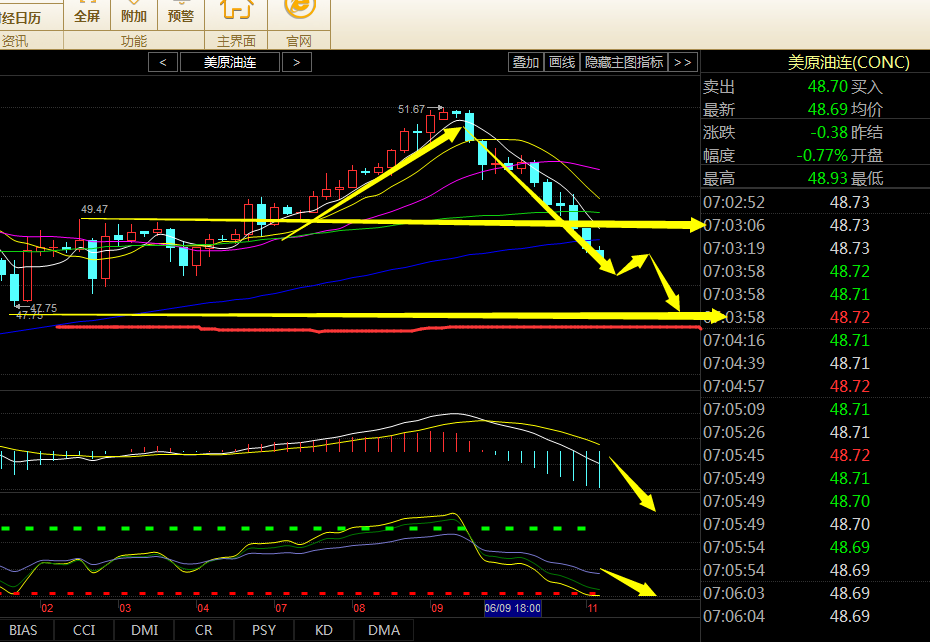
Task: Toggle 隐藏主图指标 main chart indicators
Action: pyautogui.click(x=624, y=62)
